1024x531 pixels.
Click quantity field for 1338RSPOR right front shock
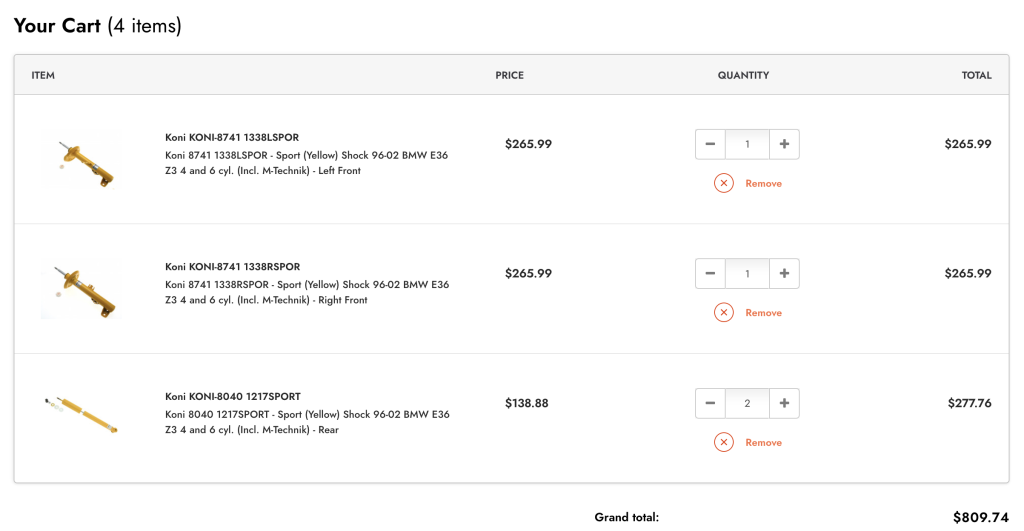click(x=747, y=273)
